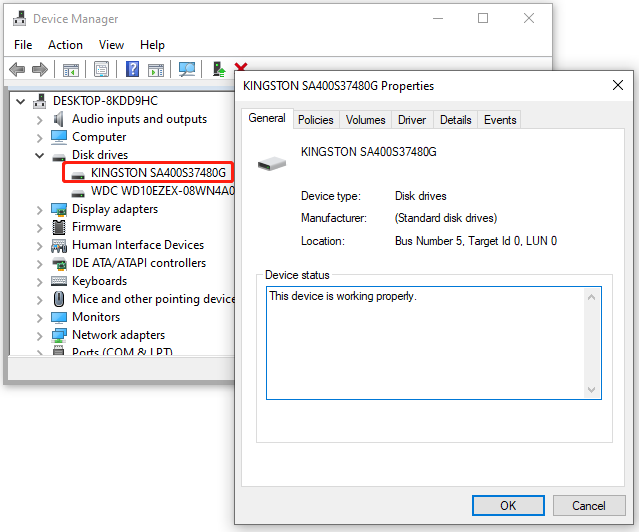This screenshot has width=639, height=532.
Task: Click the Cancel button
Action: pos(589,506)
